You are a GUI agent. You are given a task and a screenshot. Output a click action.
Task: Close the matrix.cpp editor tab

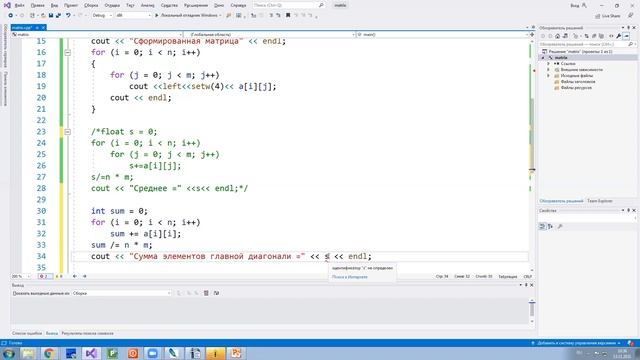[43, 27]
